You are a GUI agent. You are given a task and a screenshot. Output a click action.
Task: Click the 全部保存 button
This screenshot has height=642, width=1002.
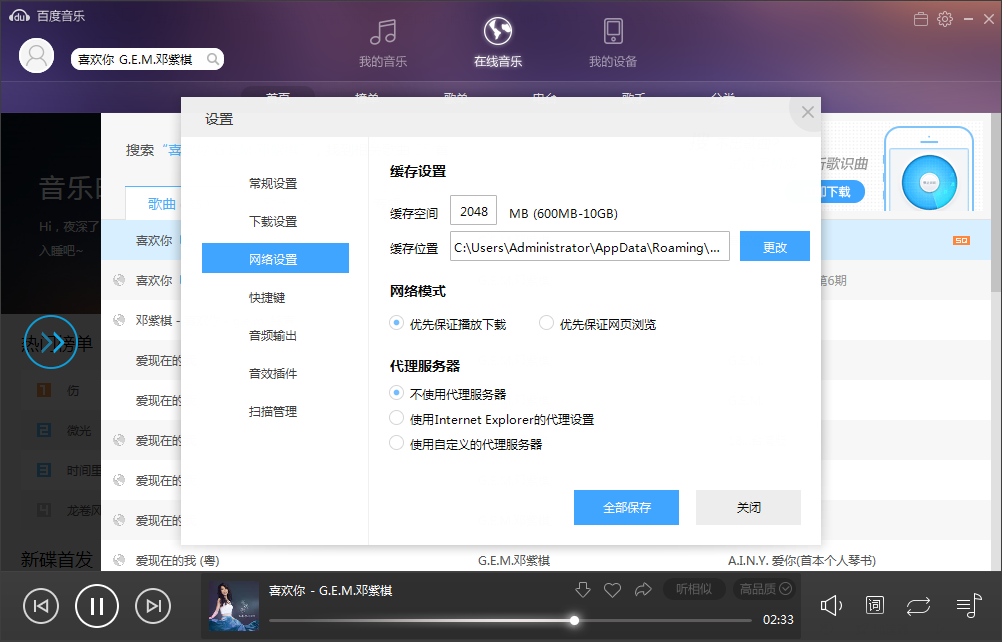point(626,507)
